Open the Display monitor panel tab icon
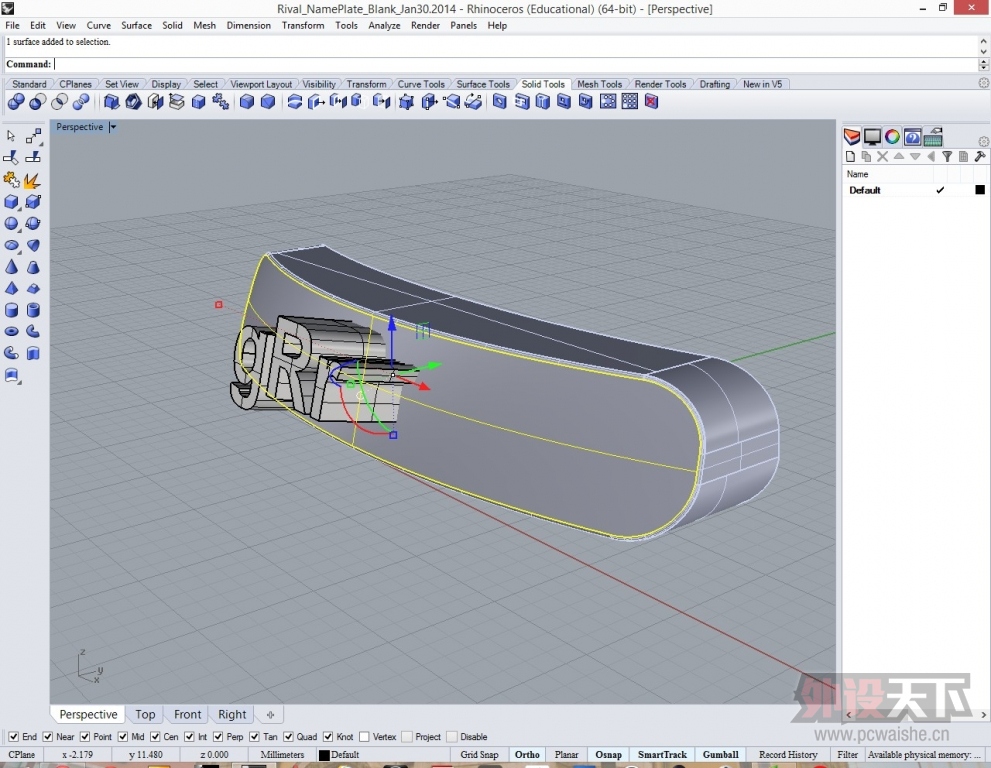 click(x=872, y=137)
